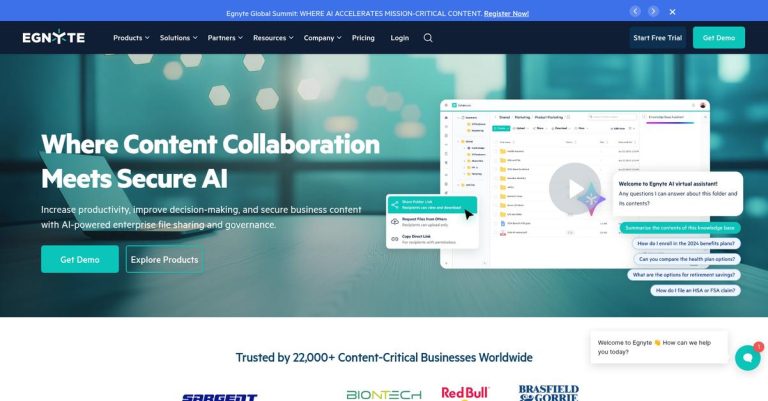Go to next announcement banner arrow
The image size is (768, 401).
point(653,11)
